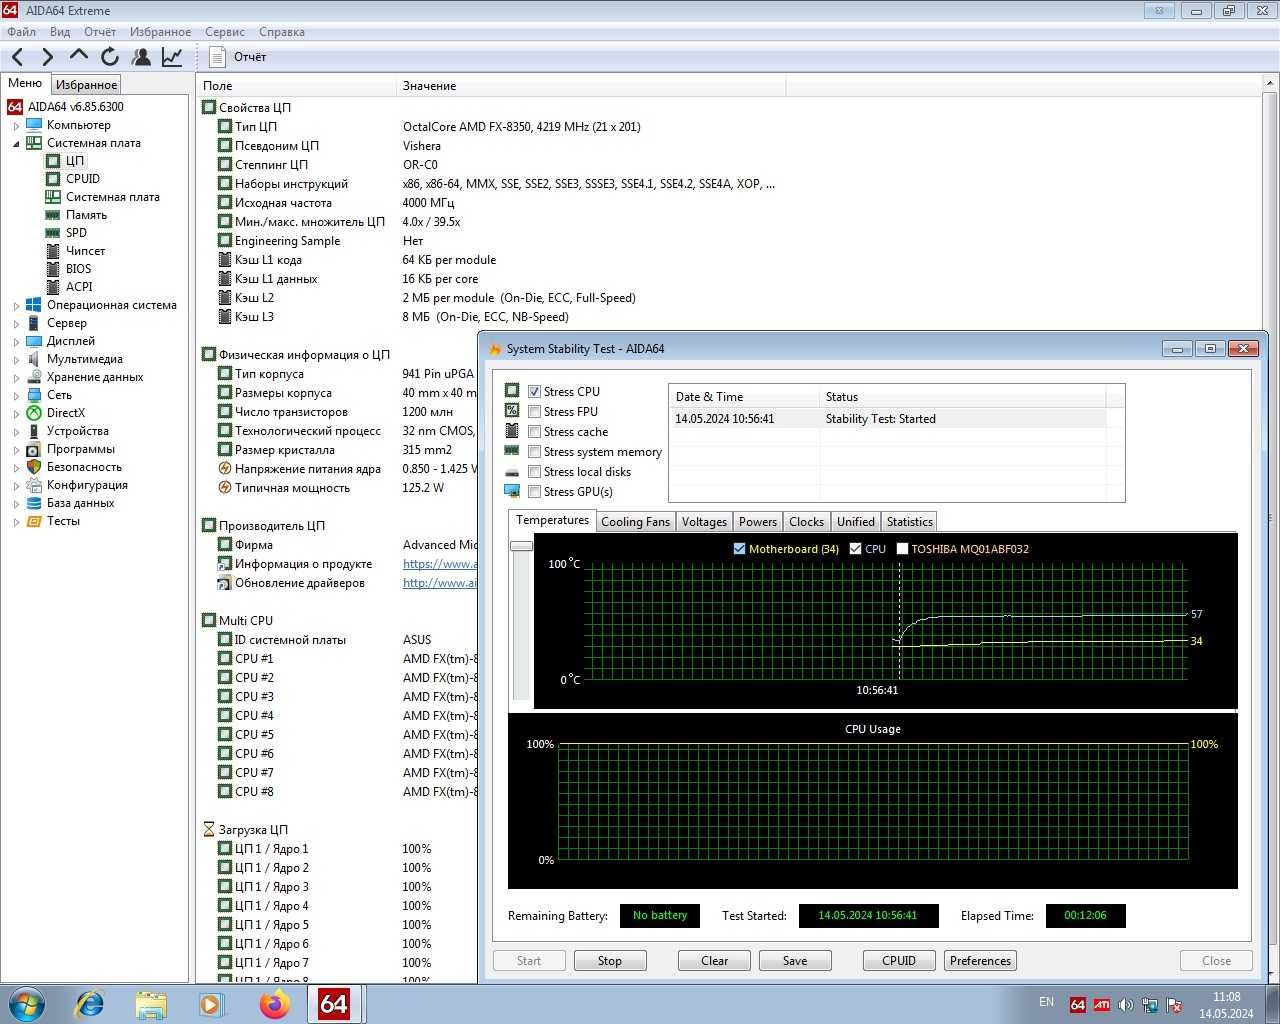Click the DirectX icon in the tree

click(34, 413)
